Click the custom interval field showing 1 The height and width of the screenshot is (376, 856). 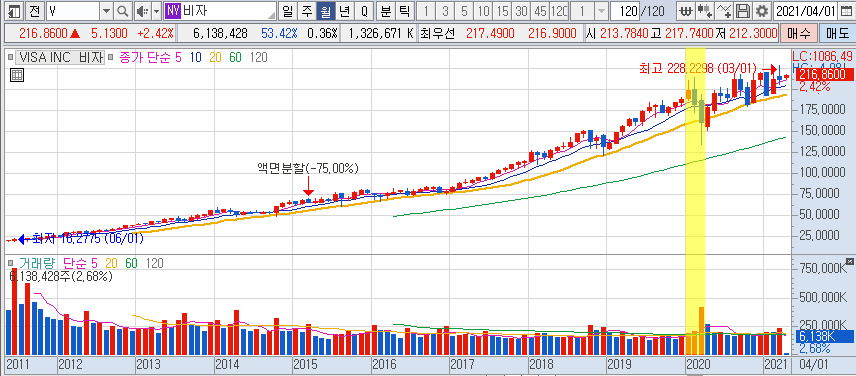pyautogui.click(x=582, y=10)
